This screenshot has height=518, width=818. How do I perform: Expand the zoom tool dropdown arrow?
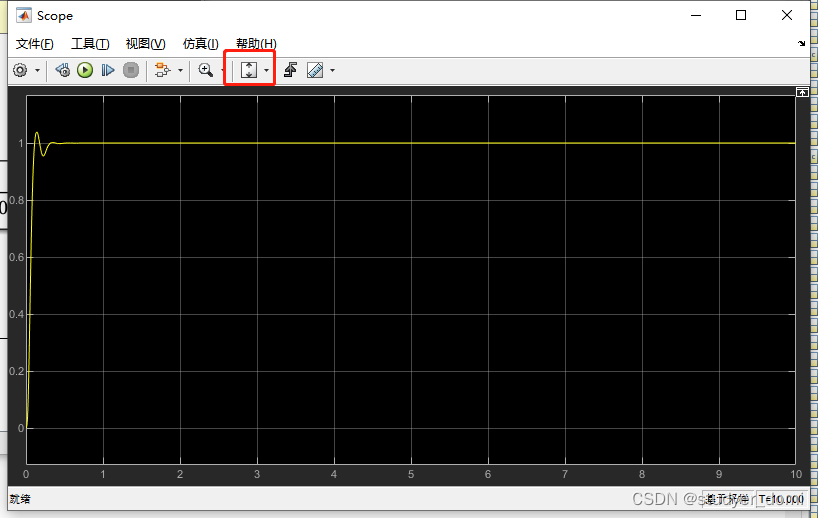(x=223, y=70)
